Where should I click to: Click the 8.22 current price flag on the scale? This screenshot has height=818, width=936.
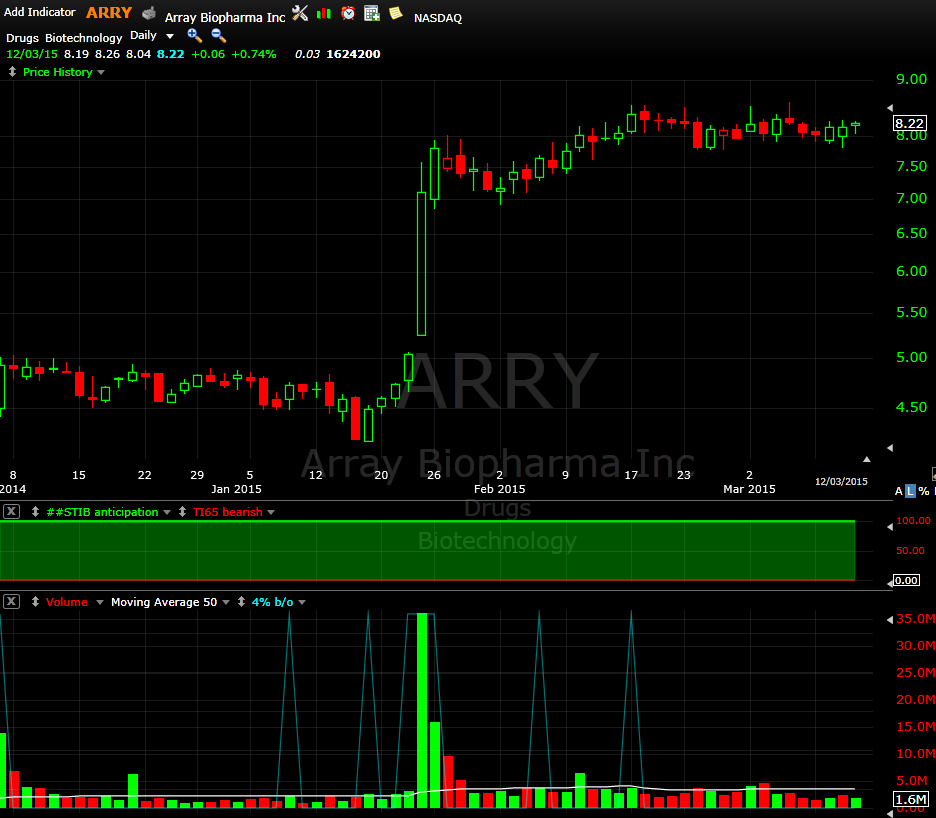[x=909, y=123]
